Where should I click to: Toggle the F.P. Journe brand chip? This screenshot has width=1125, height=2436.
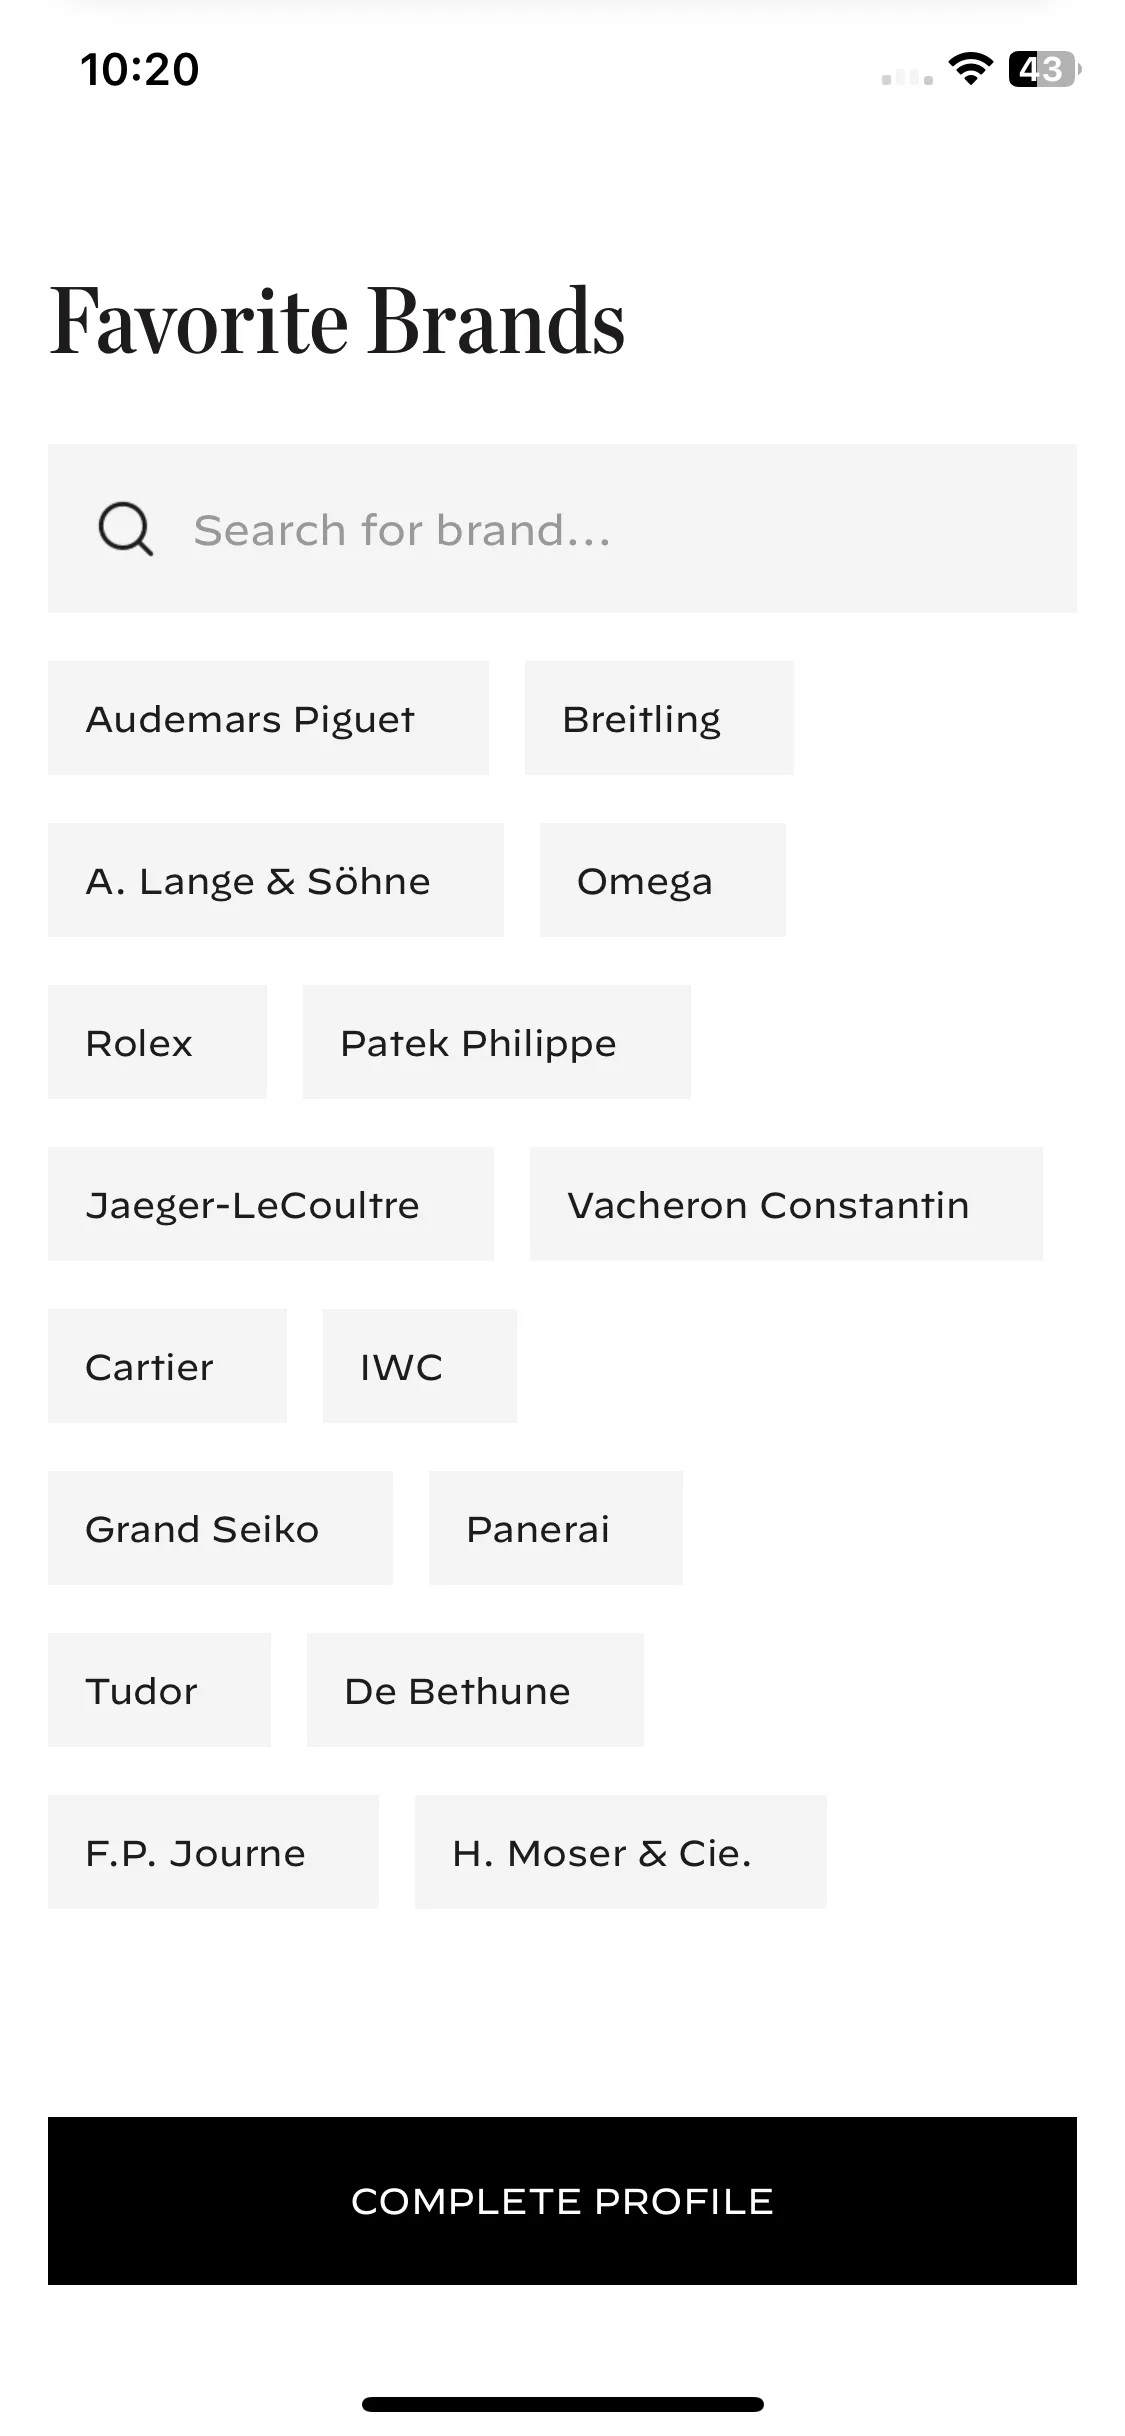click(x=213, y=1852)
